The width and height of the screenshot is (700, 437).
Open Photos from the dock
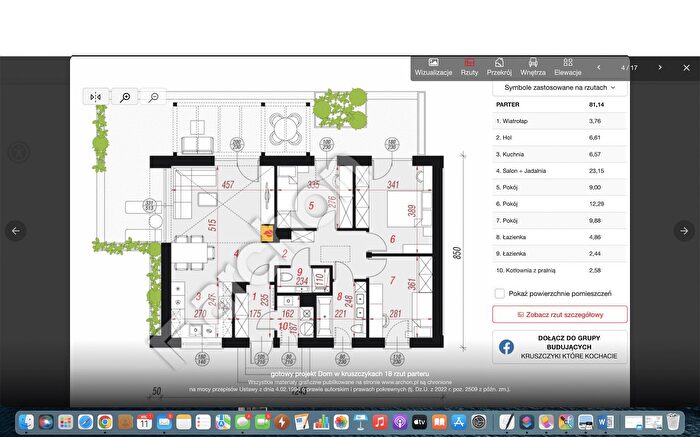click(x=341, y=421)
